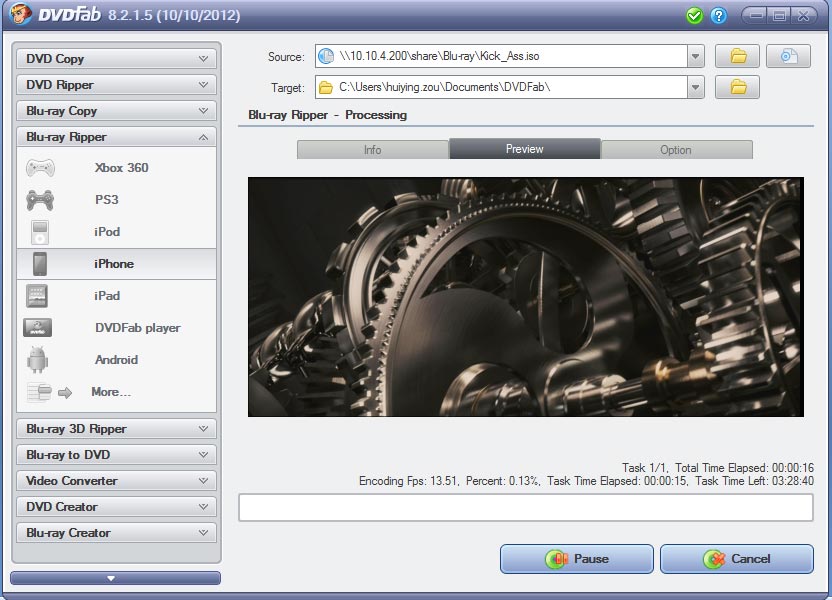The height and width of the screenshot is (600, 832).
Task: Expand the DVD Ripper section
Action: click(116, 85)
